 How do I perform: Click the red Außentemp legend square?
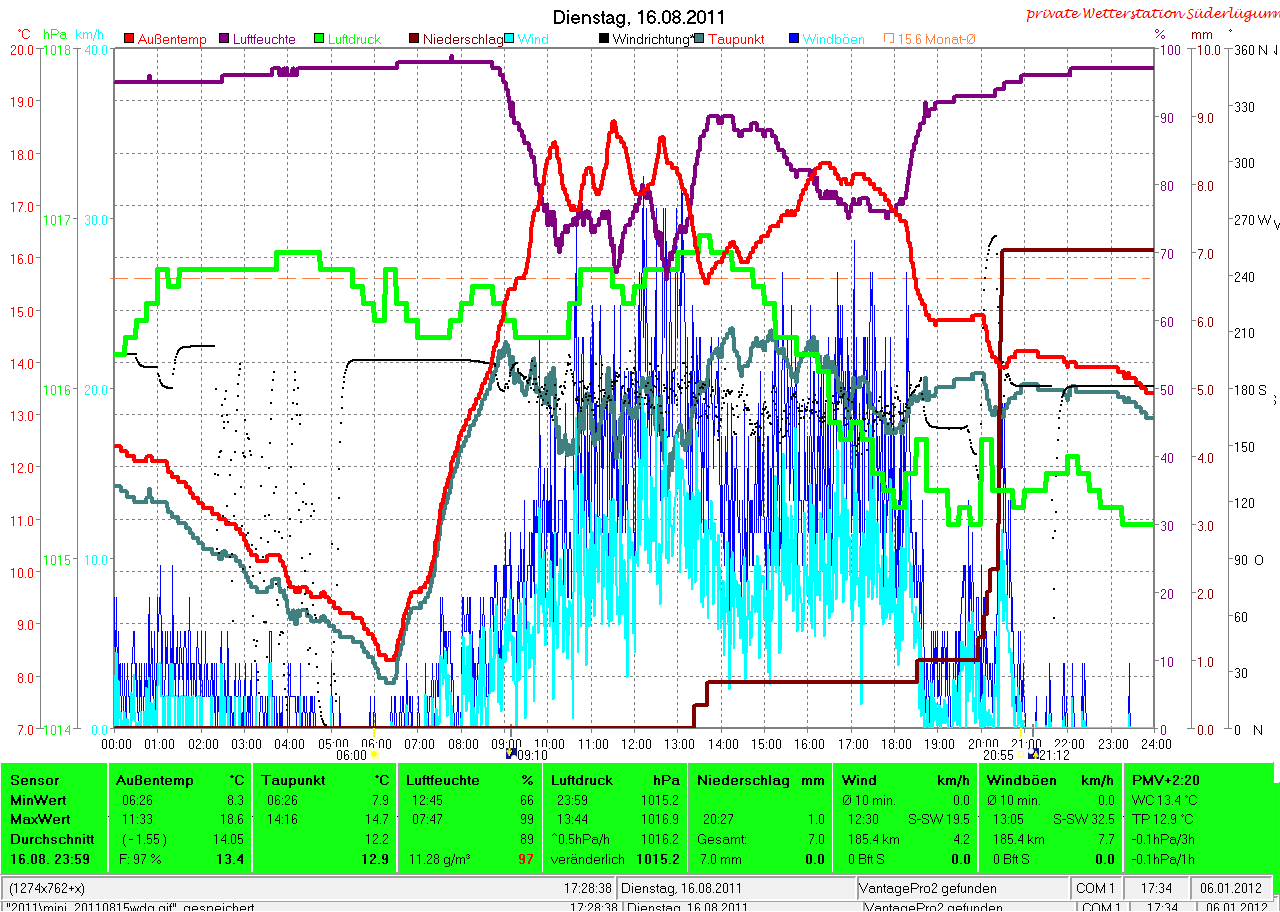point(129,39)
